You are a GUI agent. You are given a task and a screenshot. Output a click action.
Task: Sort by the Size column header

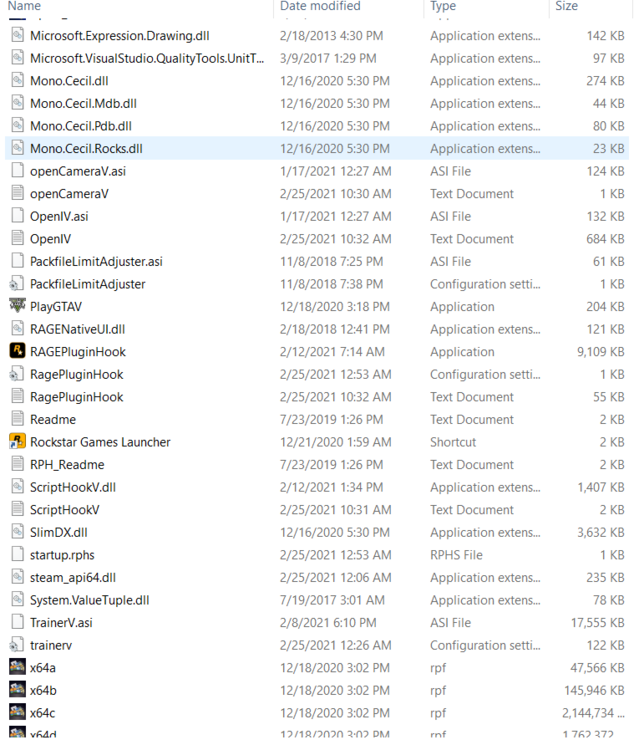(x=566, y=6)
